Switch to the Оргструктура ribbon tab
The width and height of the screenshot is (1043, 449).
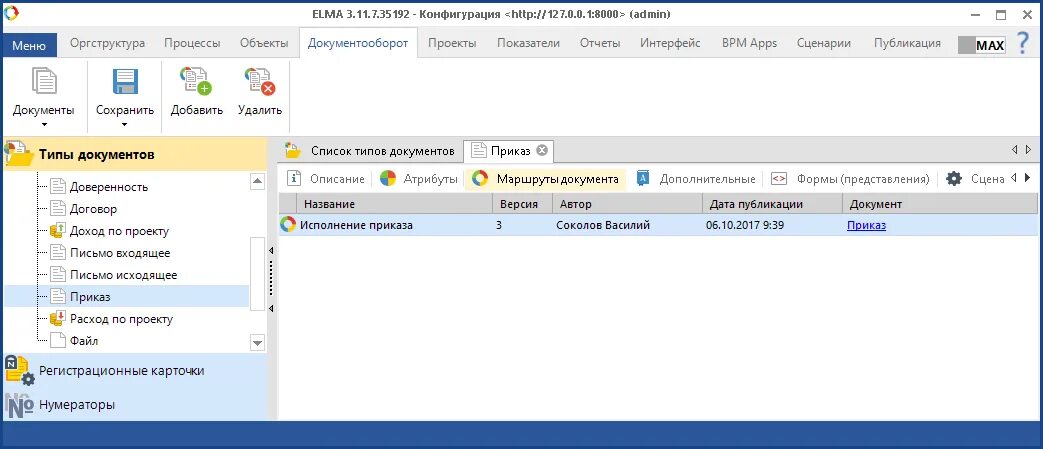tap(107, 43)
